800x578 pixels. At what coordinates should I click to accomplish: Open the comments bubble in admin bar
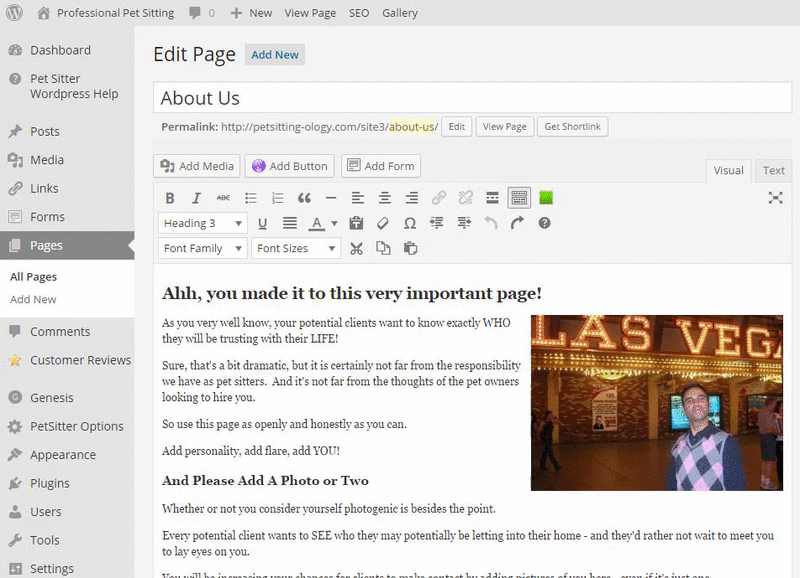[202, 13]
